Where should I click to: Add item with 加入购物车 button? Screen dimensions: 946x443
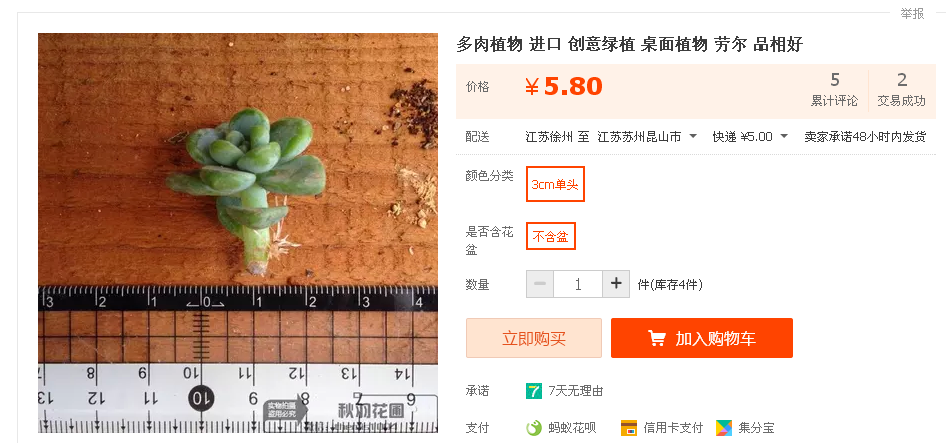[702, 338]
